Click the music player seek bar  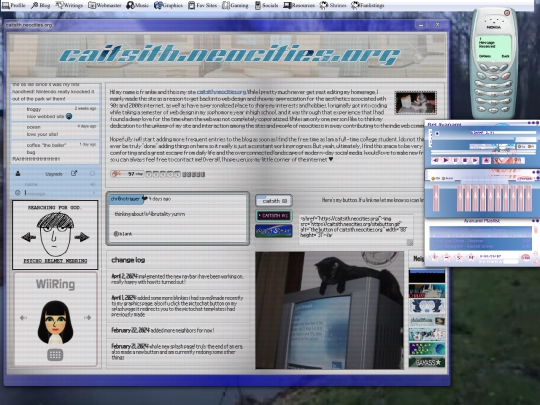(x=483, y=152)
